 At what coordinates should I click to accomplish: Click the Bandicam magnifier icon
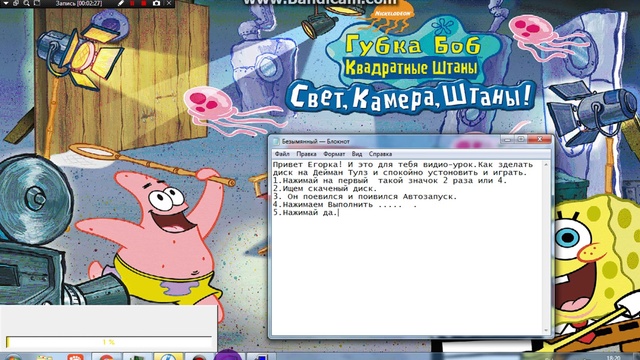(x=27, y=3)
